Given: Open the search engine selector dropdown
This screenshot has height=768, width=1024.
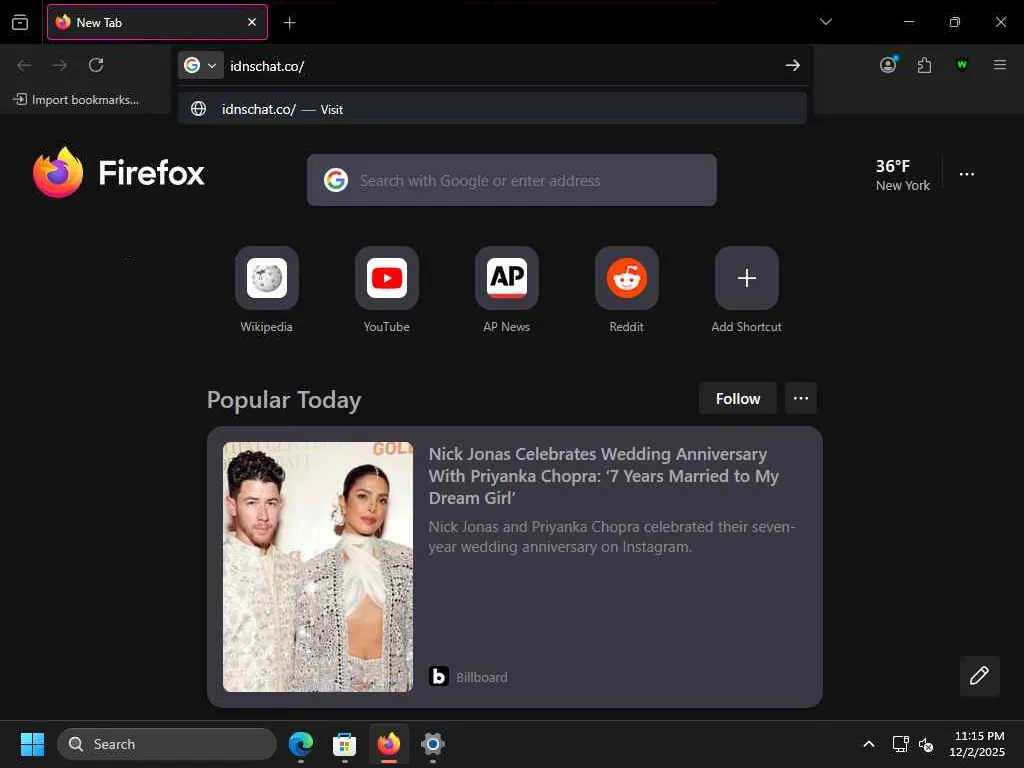Looking at the screenshot, I should (200, 65).
